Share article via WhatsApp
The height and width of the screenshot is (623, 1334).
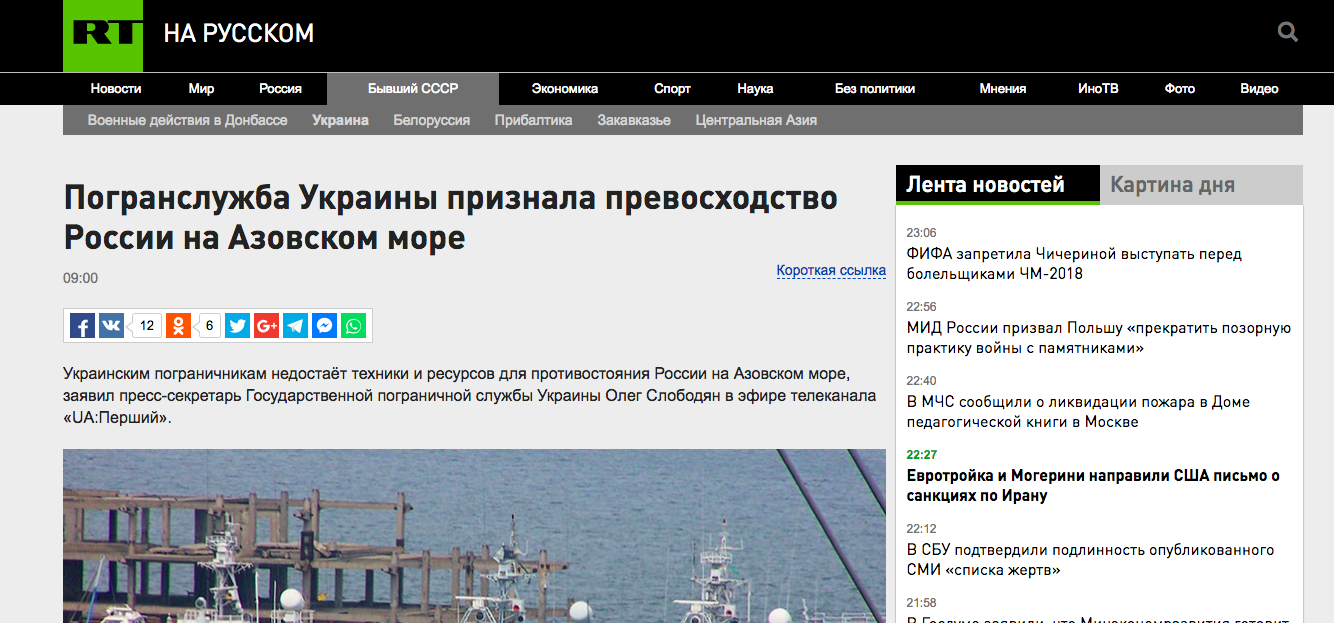(353, 326)
